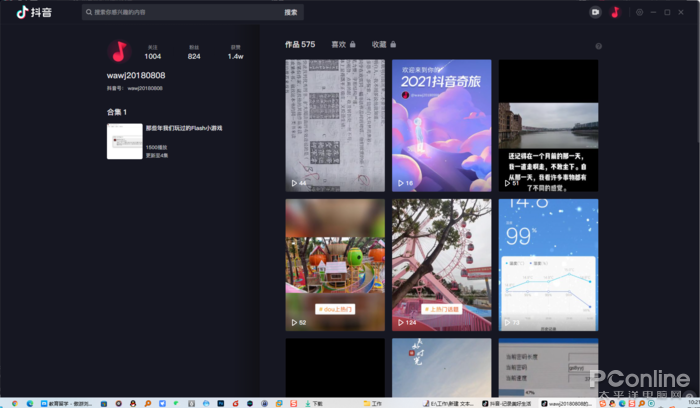Switch to the 喜欢 tab

(x=339, y=44)
